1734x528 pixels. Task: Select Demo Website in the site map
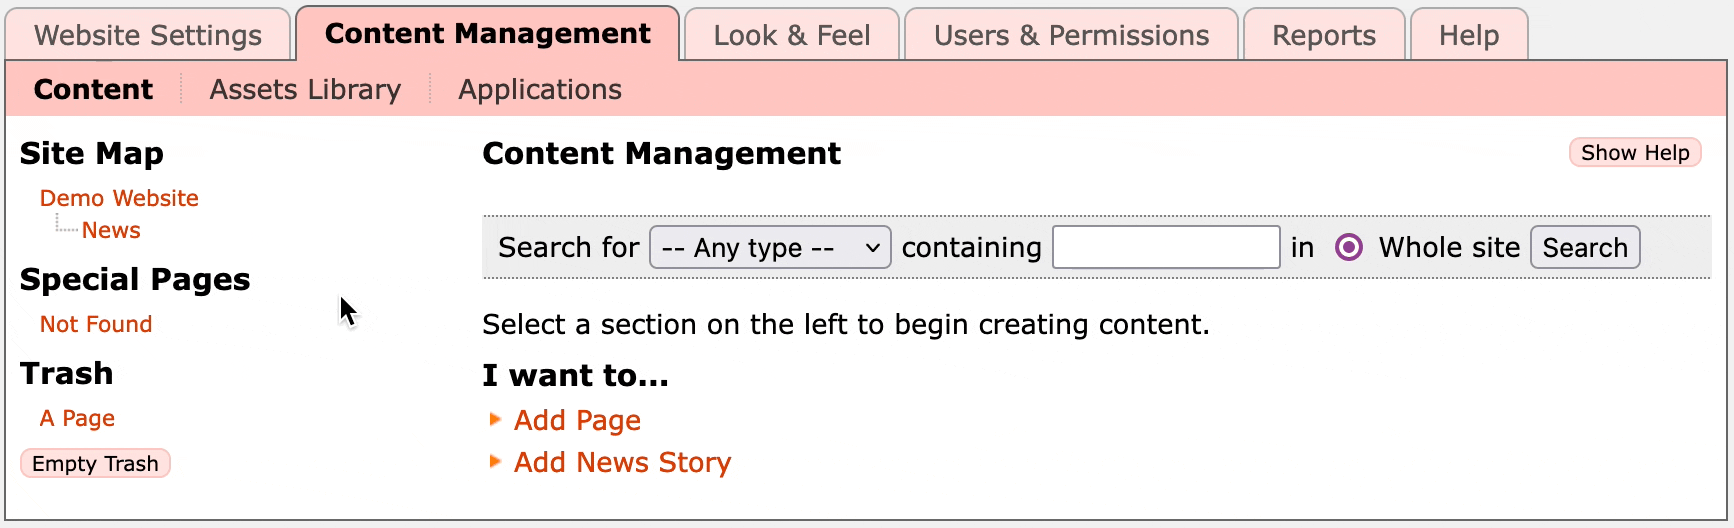119,198
